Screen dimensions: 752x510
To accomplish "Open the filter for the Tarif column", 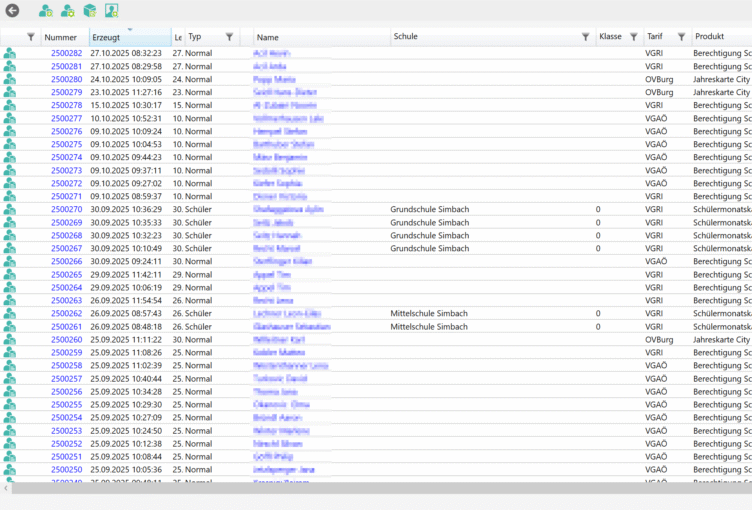I will coord(681,37).
